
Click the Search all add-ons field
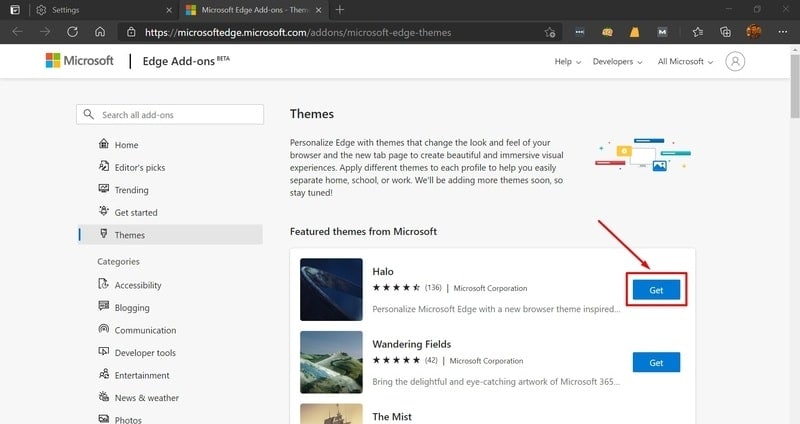170,114
